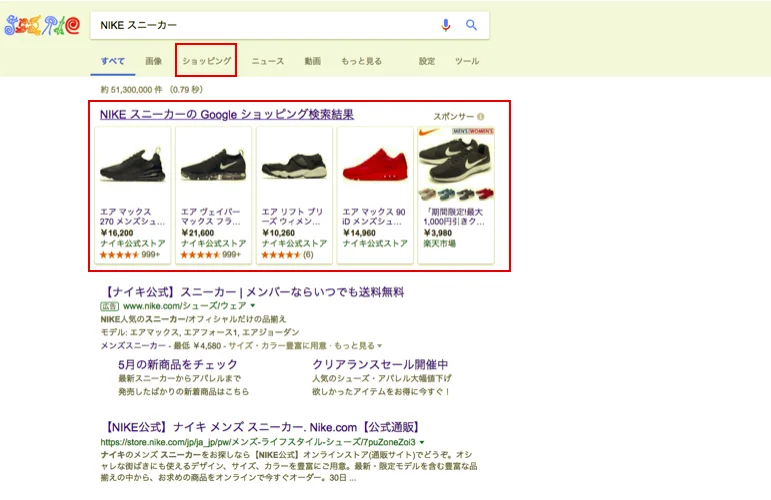Click メンズスニーカー price extension link
Viewport: 771px width, 500px height.
coord(133,346)
